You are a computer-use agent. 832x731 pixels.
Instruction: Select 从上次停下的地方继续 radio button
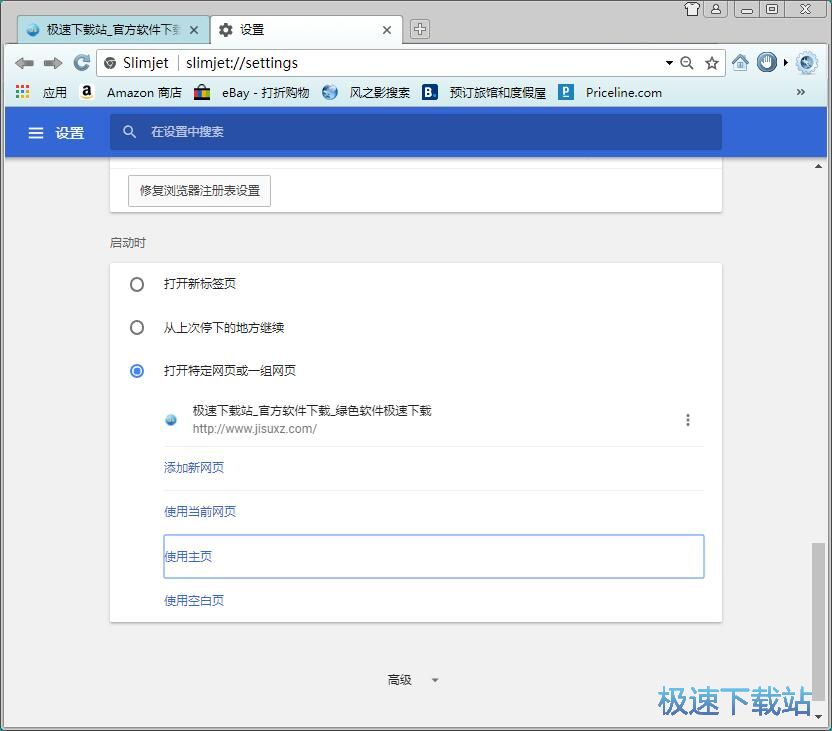[137, 327]
